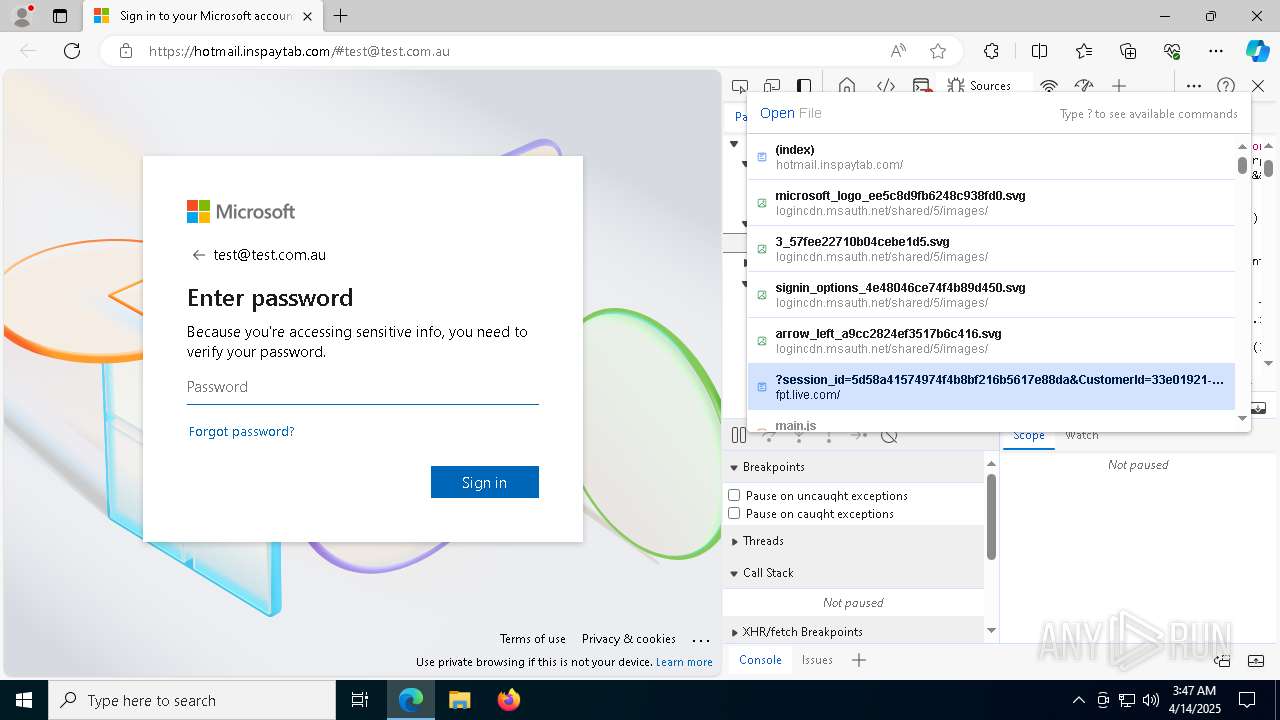Enable Pause on uncaught exceptions
This screenshot has width=1280, height=720.
(734, 495)
